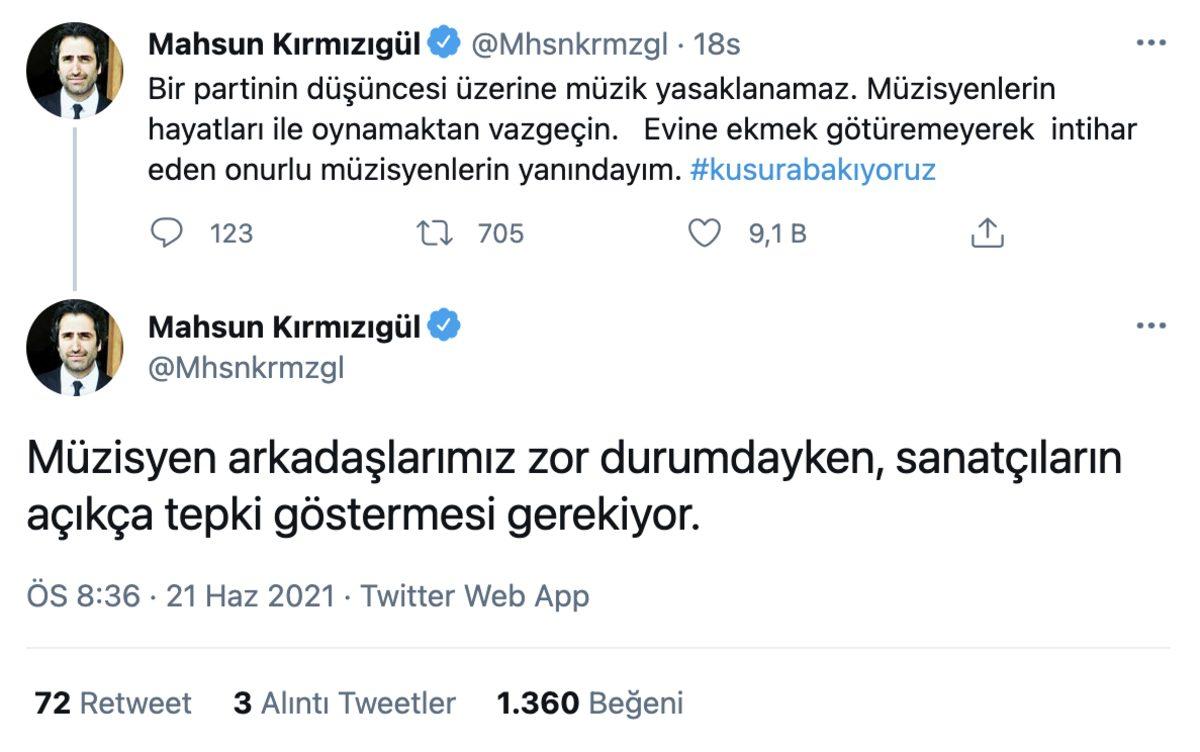Open the share icon on the first tweet

click(987, 232)
